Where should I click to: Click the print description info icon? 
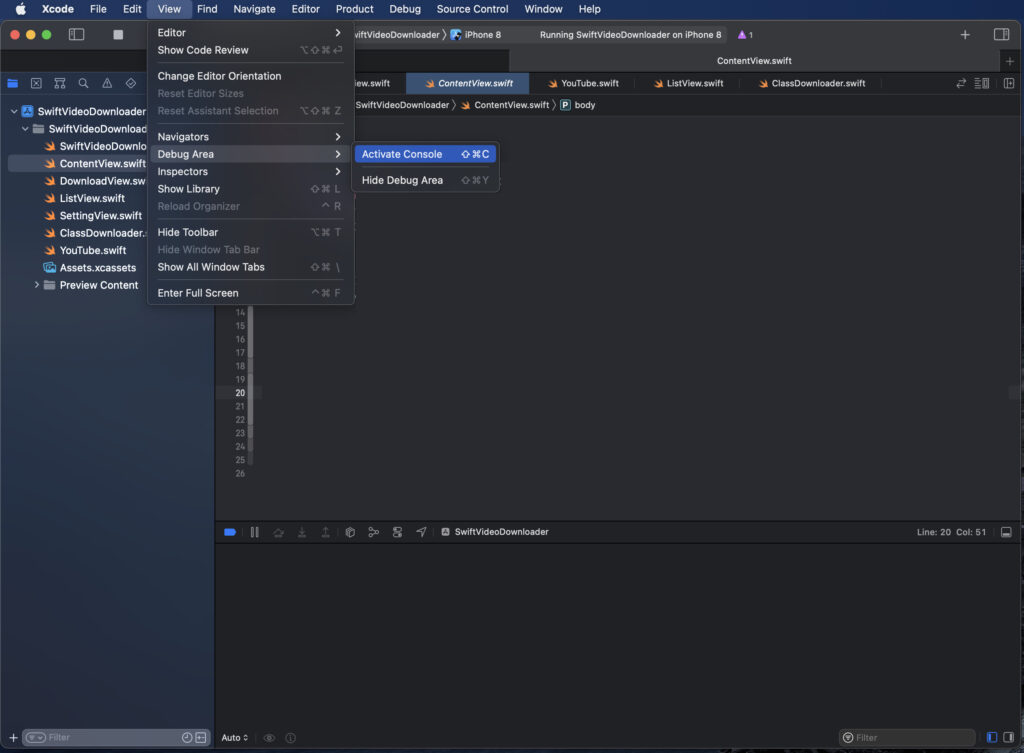click(291, 738)
